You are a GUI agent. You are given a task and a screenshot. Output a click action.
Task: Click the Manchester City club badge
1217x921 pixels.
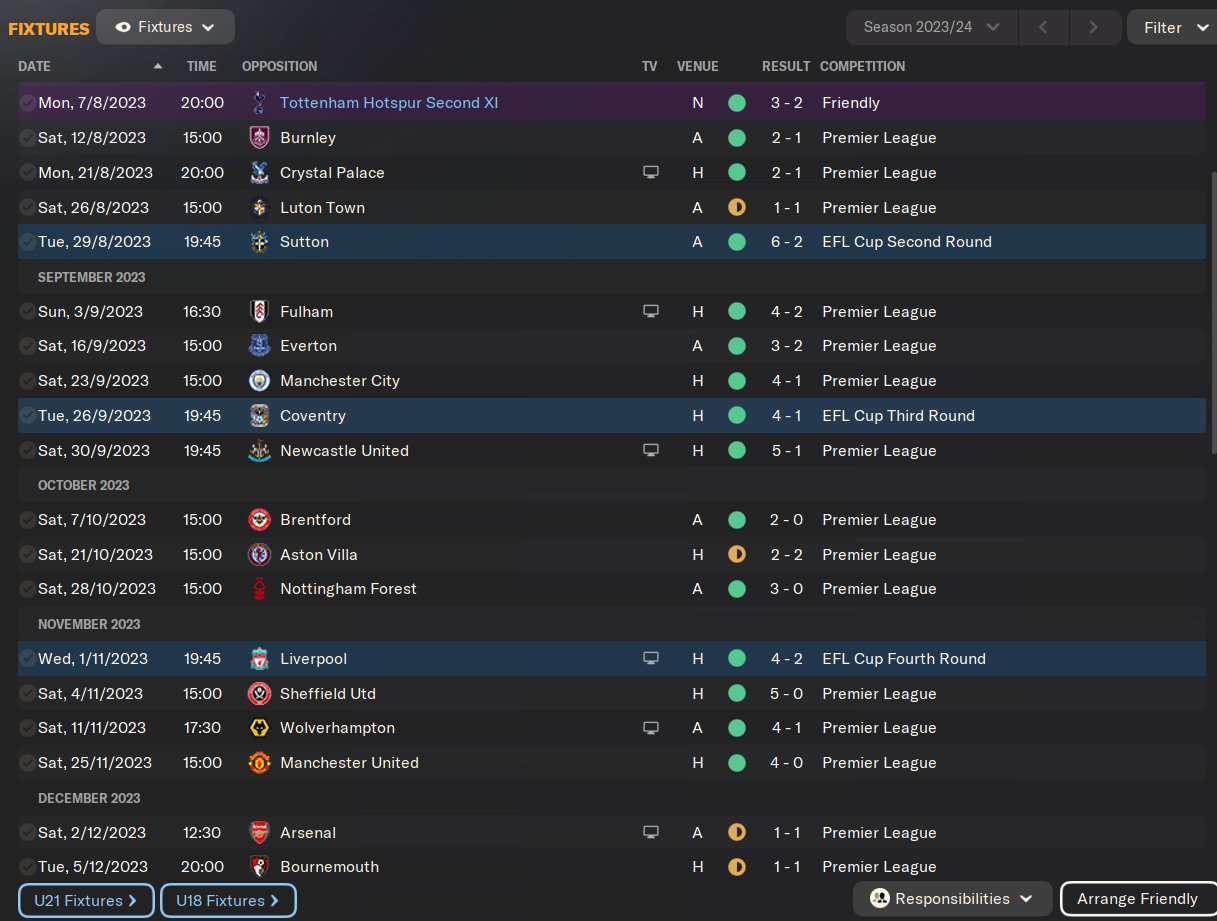click(259, 381)
